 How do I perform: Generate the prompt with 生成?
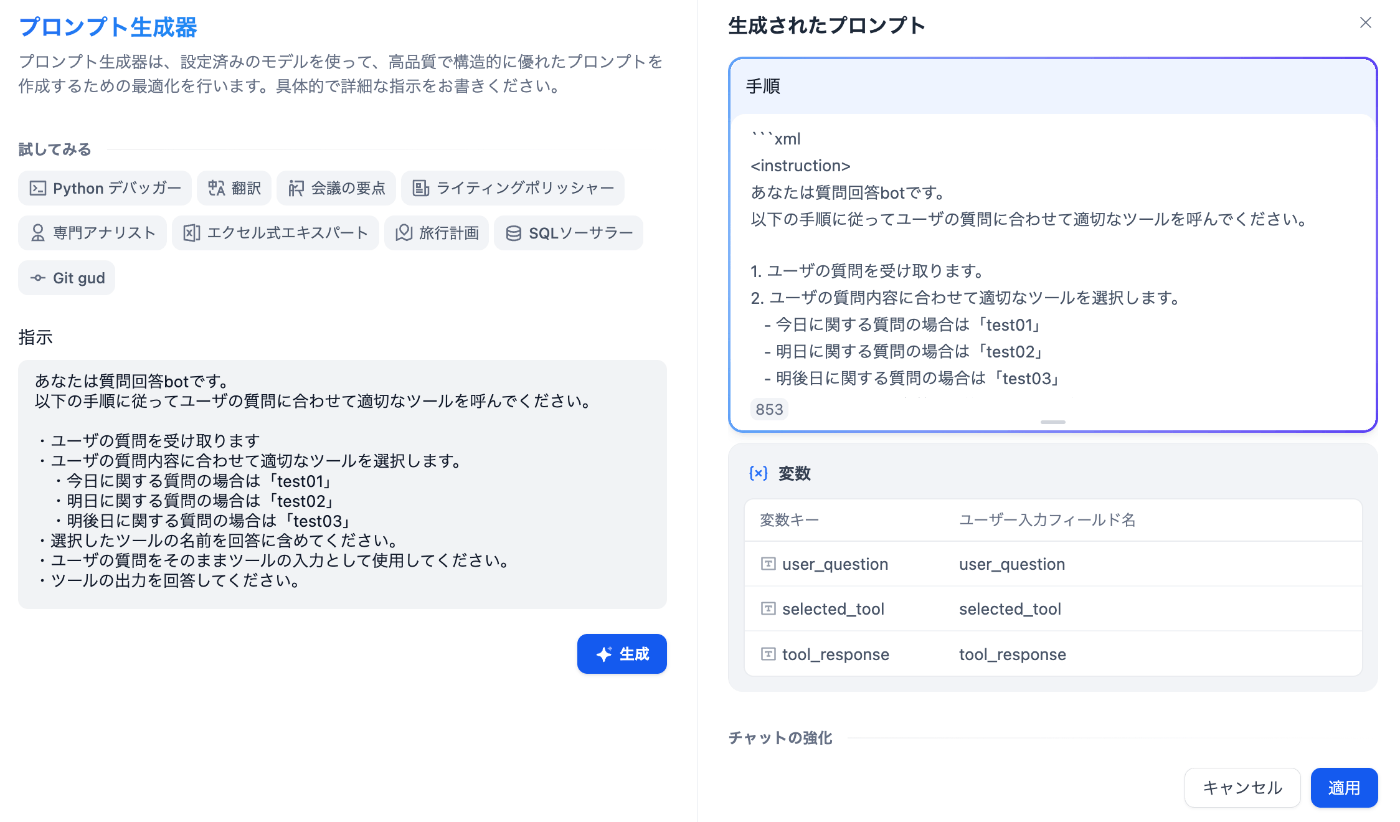click(622, 654)
